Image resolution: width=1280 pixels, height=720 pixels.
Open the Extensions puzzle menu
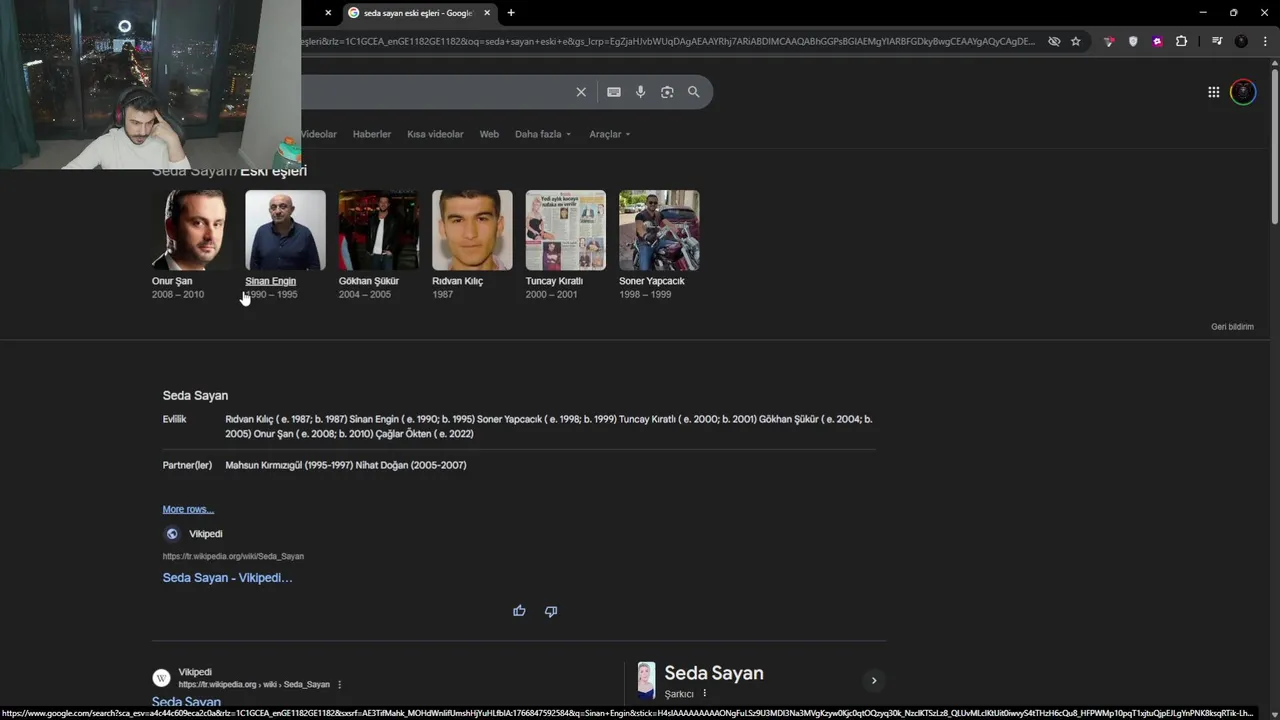(1182, 41)
